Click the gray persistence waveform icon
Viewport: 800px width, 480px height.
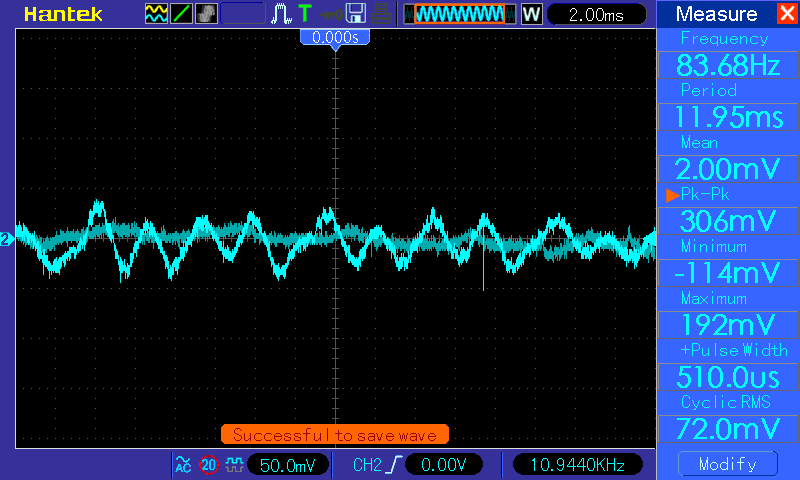[x=206, y=14]
